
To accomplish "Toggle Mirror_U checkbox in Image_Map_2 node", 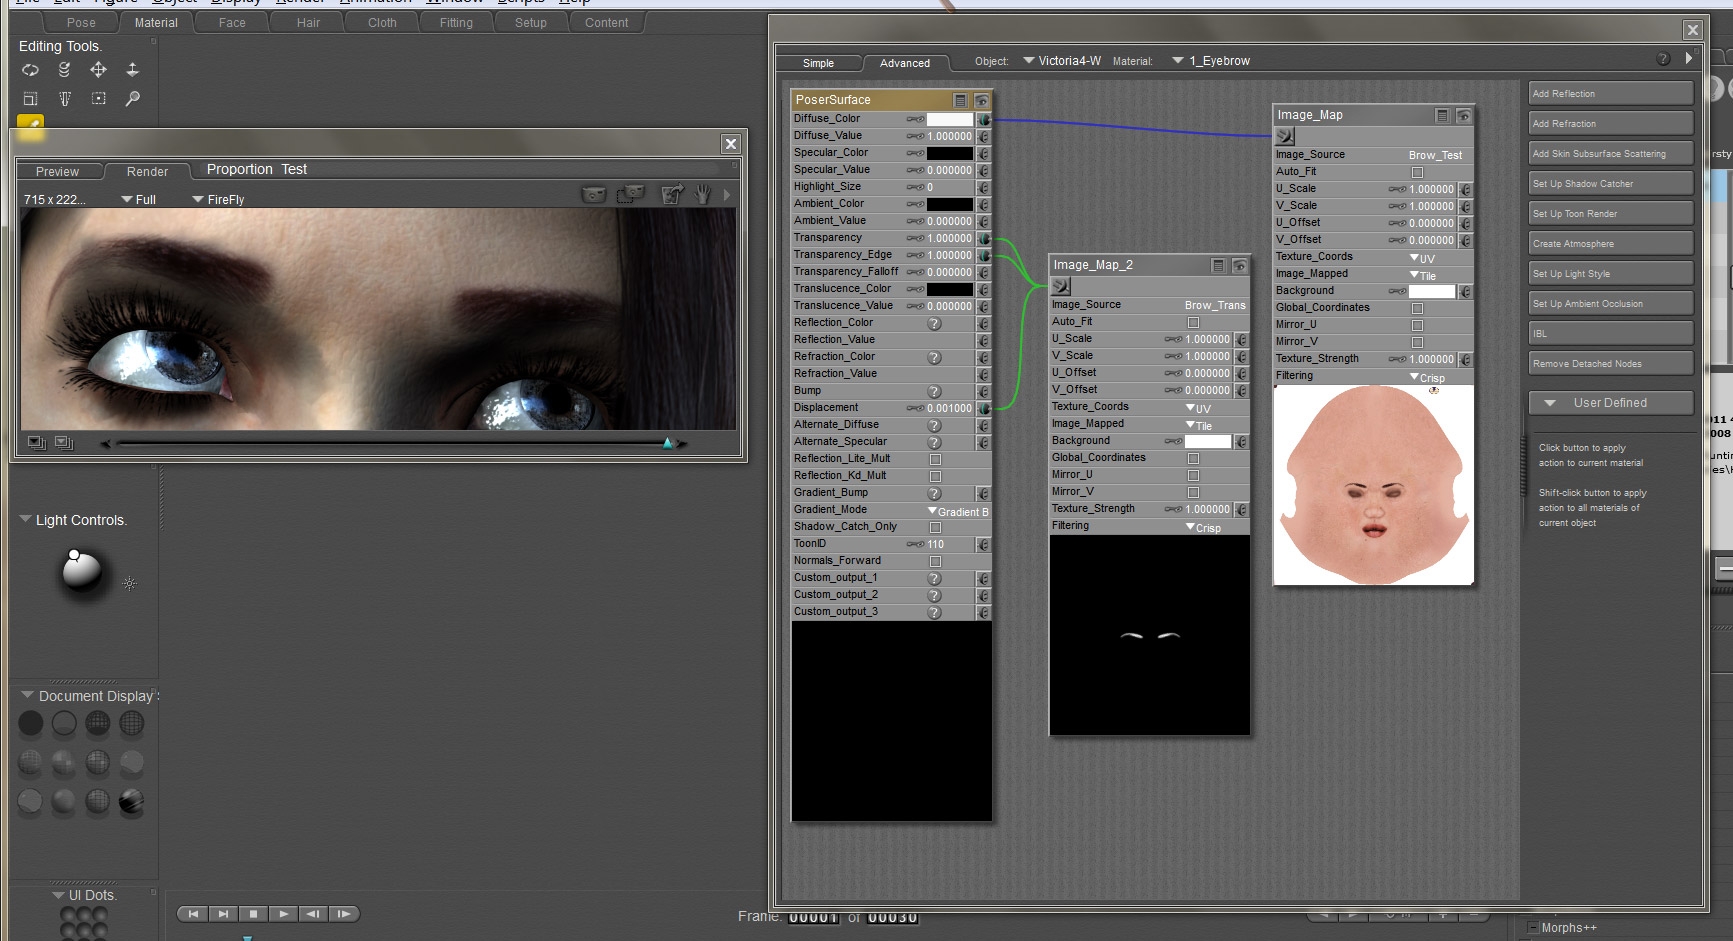I will click(x=1193, y=475).
